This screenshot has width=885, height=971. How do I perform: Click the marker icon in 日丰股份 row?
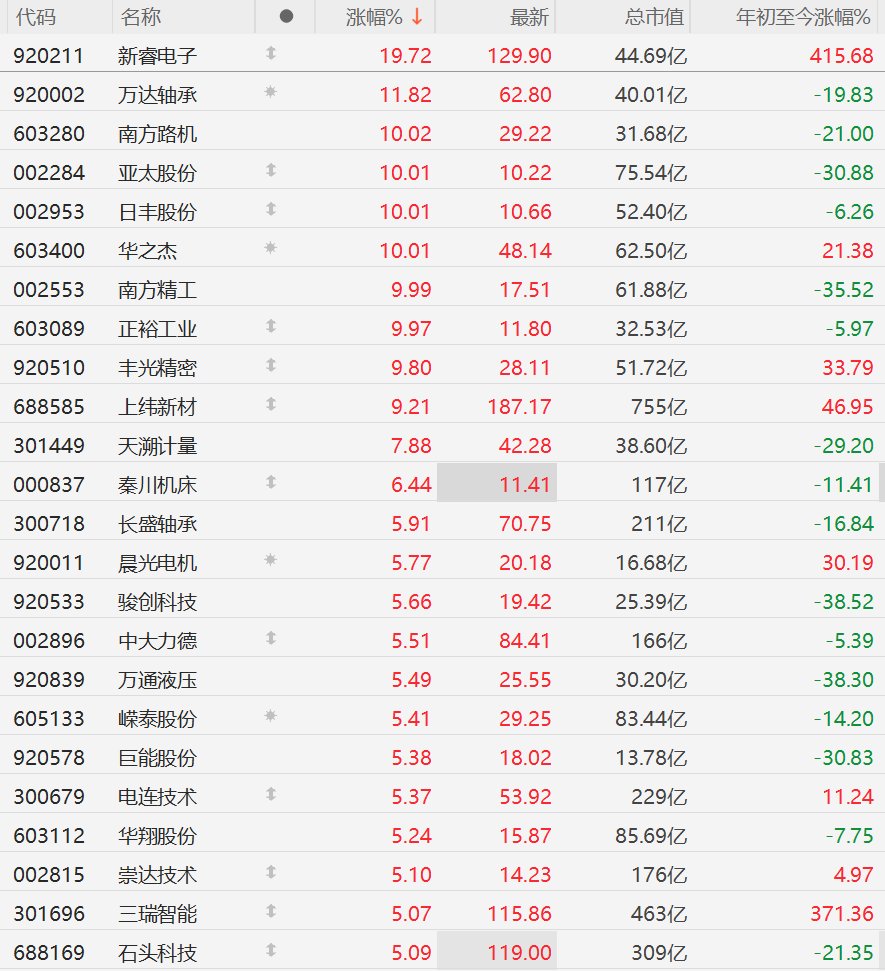pyautogui.click(x=271, y=210)
